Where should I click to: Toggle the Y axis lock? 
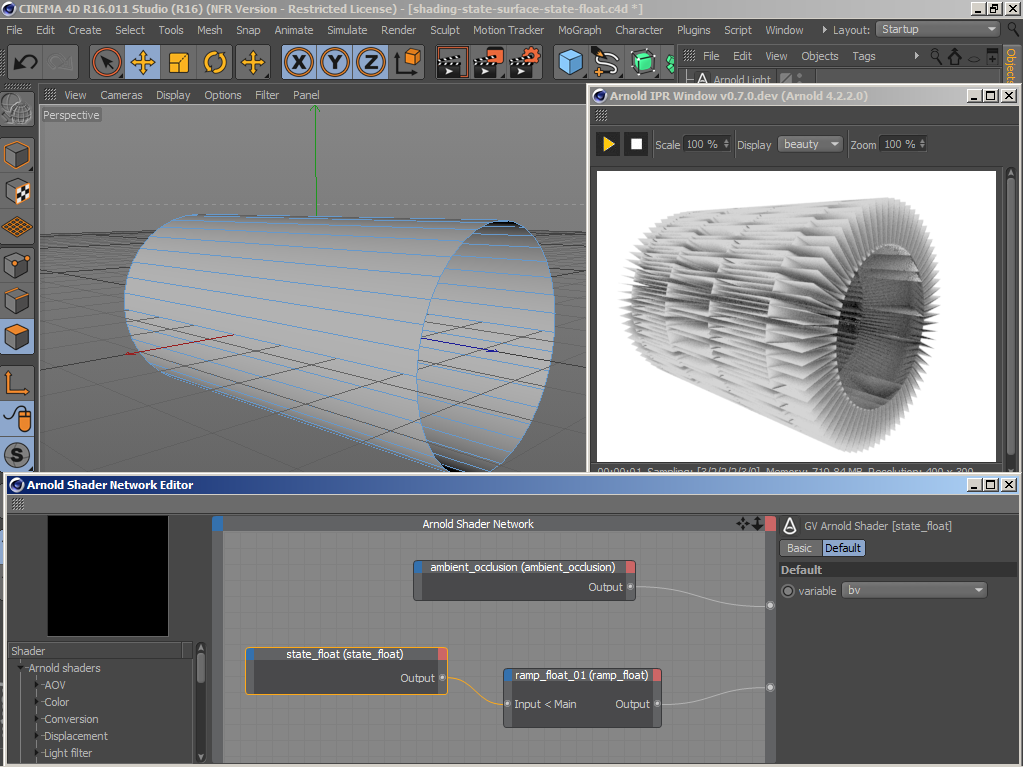point(335,63)
